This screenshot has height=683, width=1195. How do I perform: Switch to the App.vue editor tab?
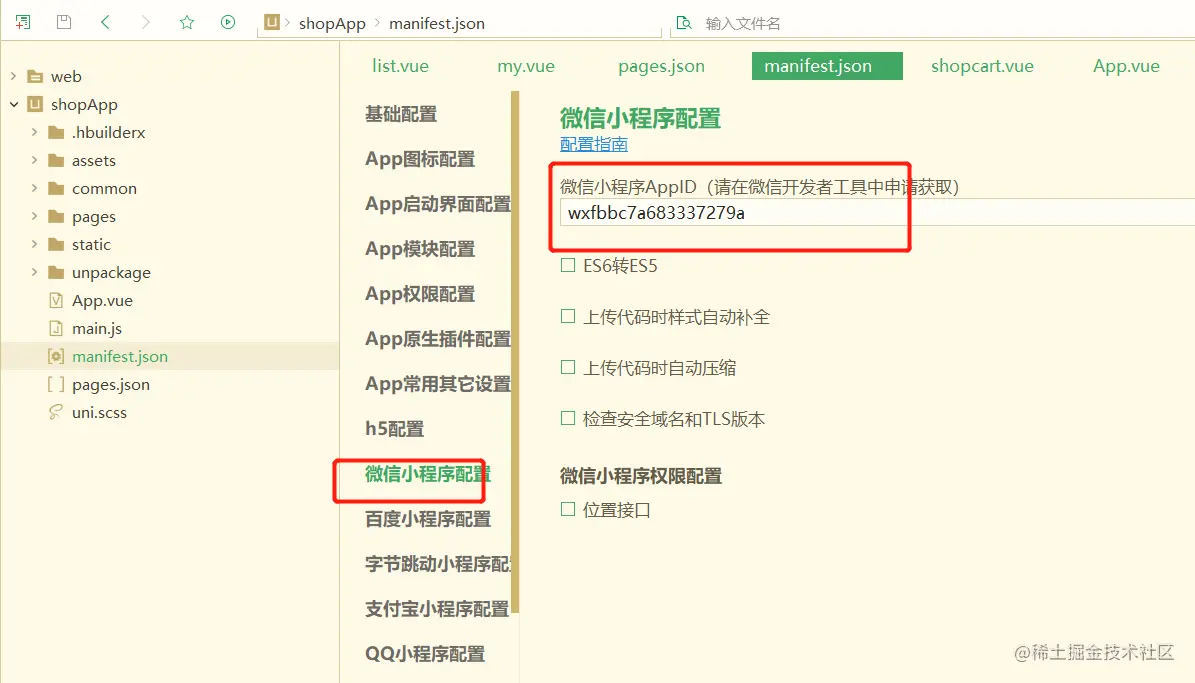pyautogui.click(x=1126, y=66)
